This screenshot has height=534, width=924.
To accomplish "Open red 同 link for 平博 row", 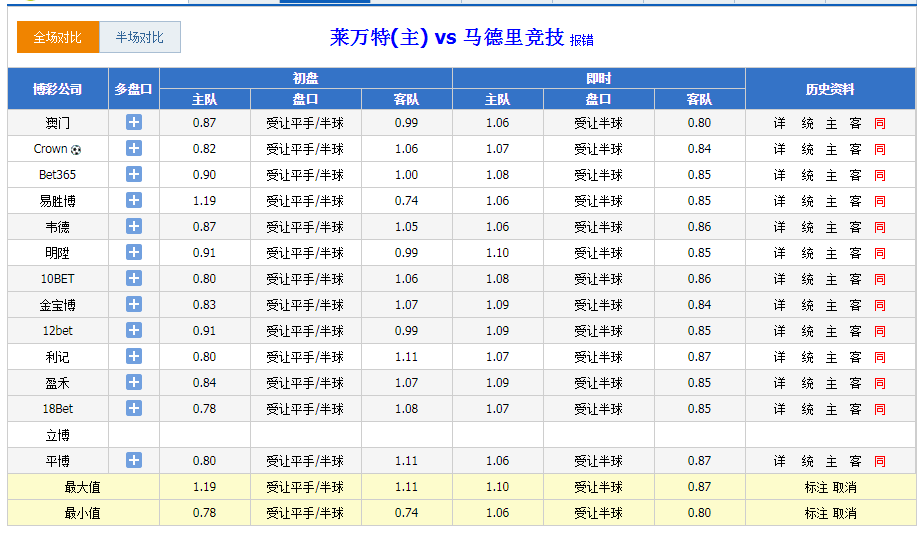I will tap(880, 461).
